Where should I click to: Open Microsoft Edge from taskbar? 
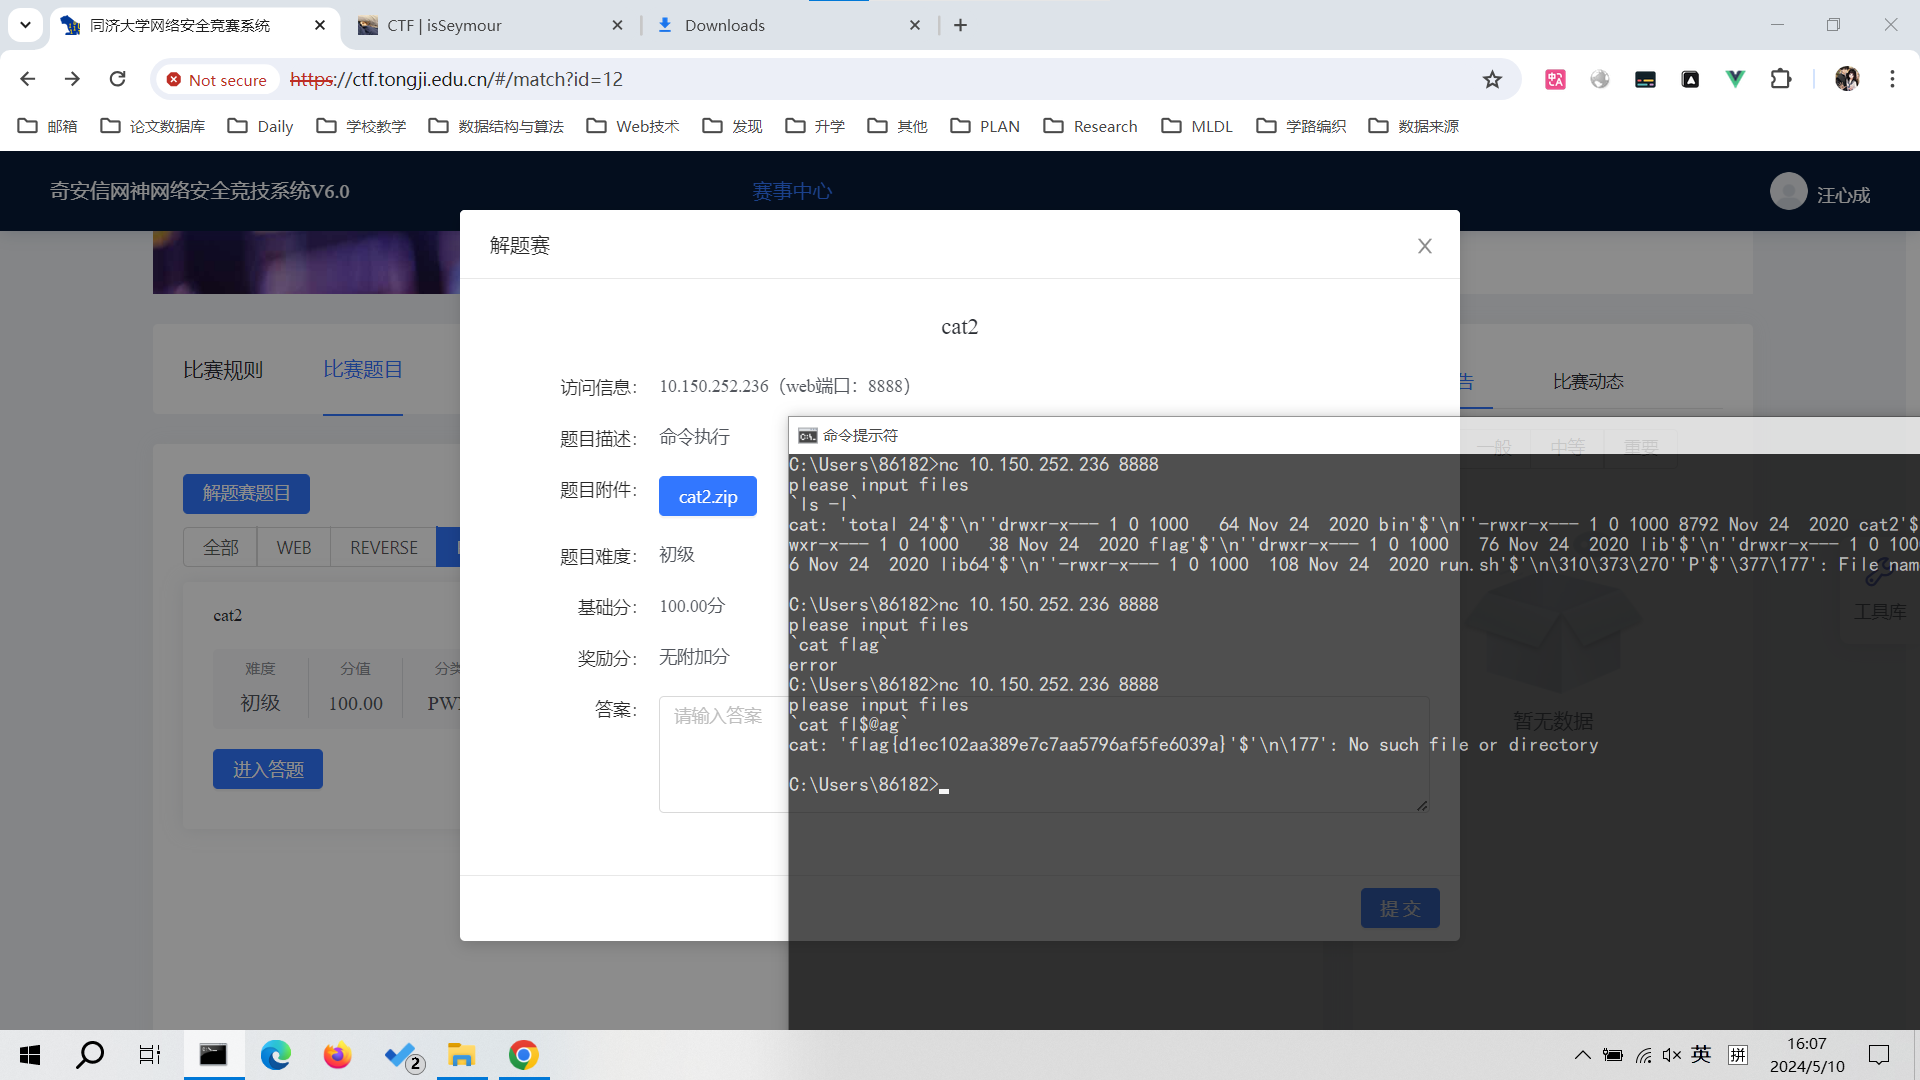pyautogui.click(x=276, y=1055)
